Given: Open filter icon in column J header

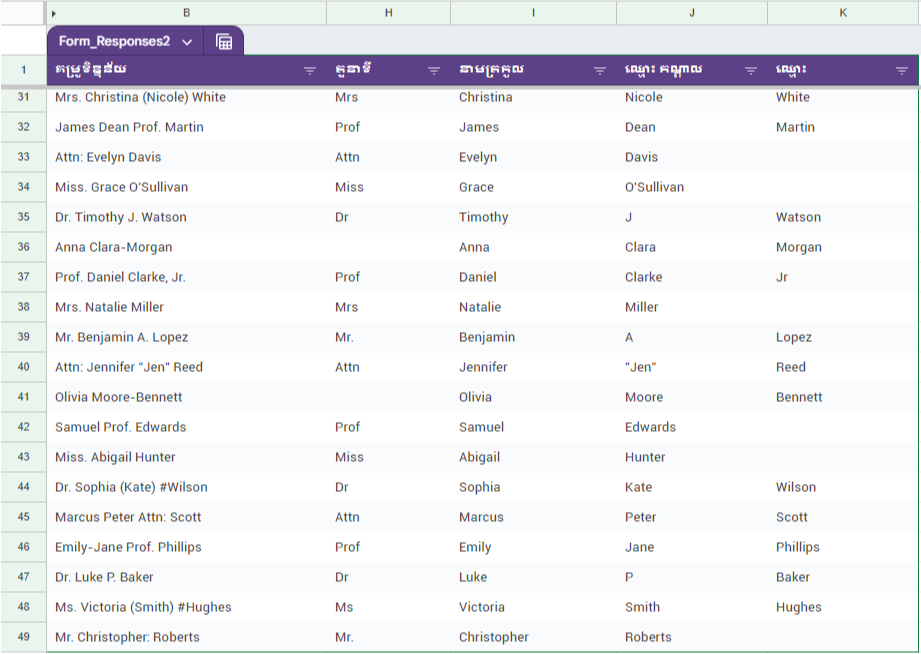Looking at the screenshot, I should [x=751, y=70].
